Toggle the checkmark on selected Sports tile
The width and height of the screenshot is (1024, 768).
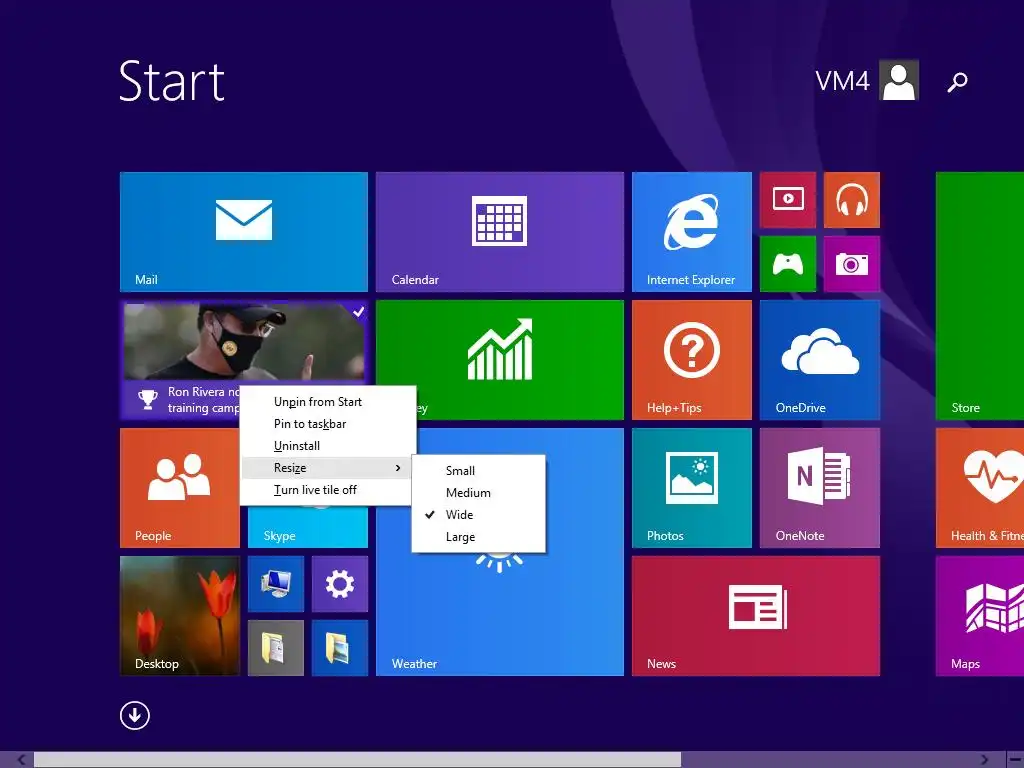359,312
